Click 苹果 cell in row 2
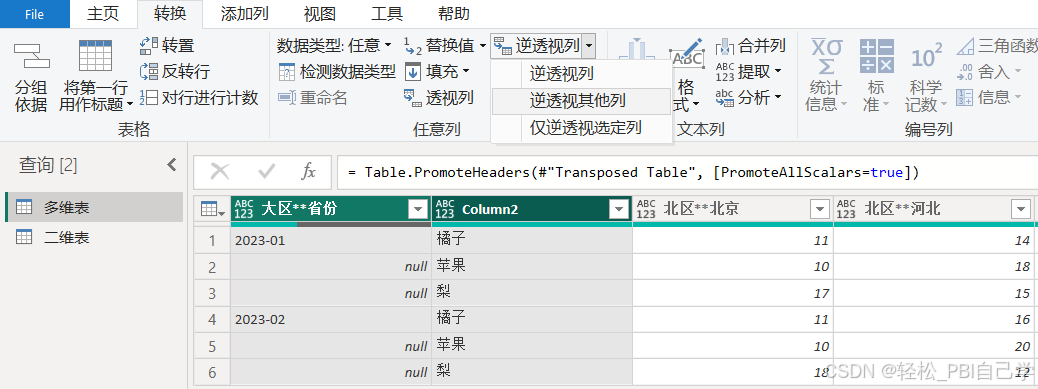1038x389 pixels. point(532,267)
